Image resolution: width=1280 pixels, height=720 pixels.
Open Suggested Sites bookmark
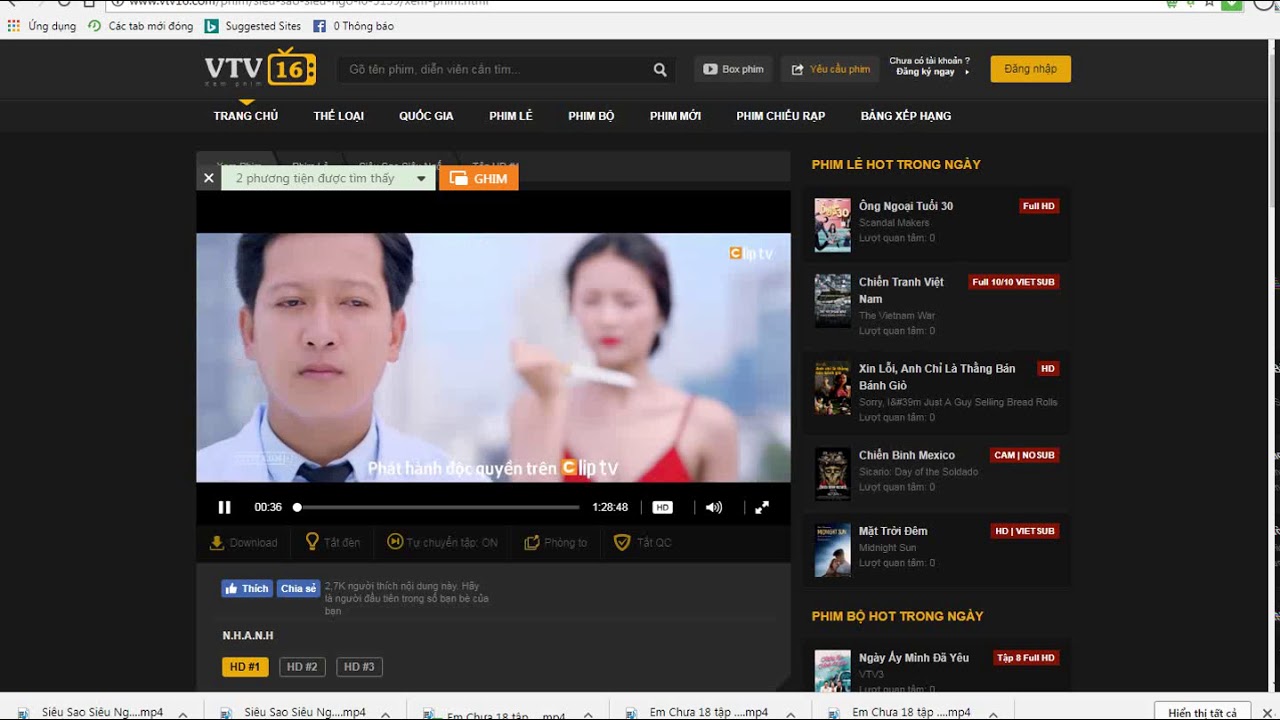(253, 26)
